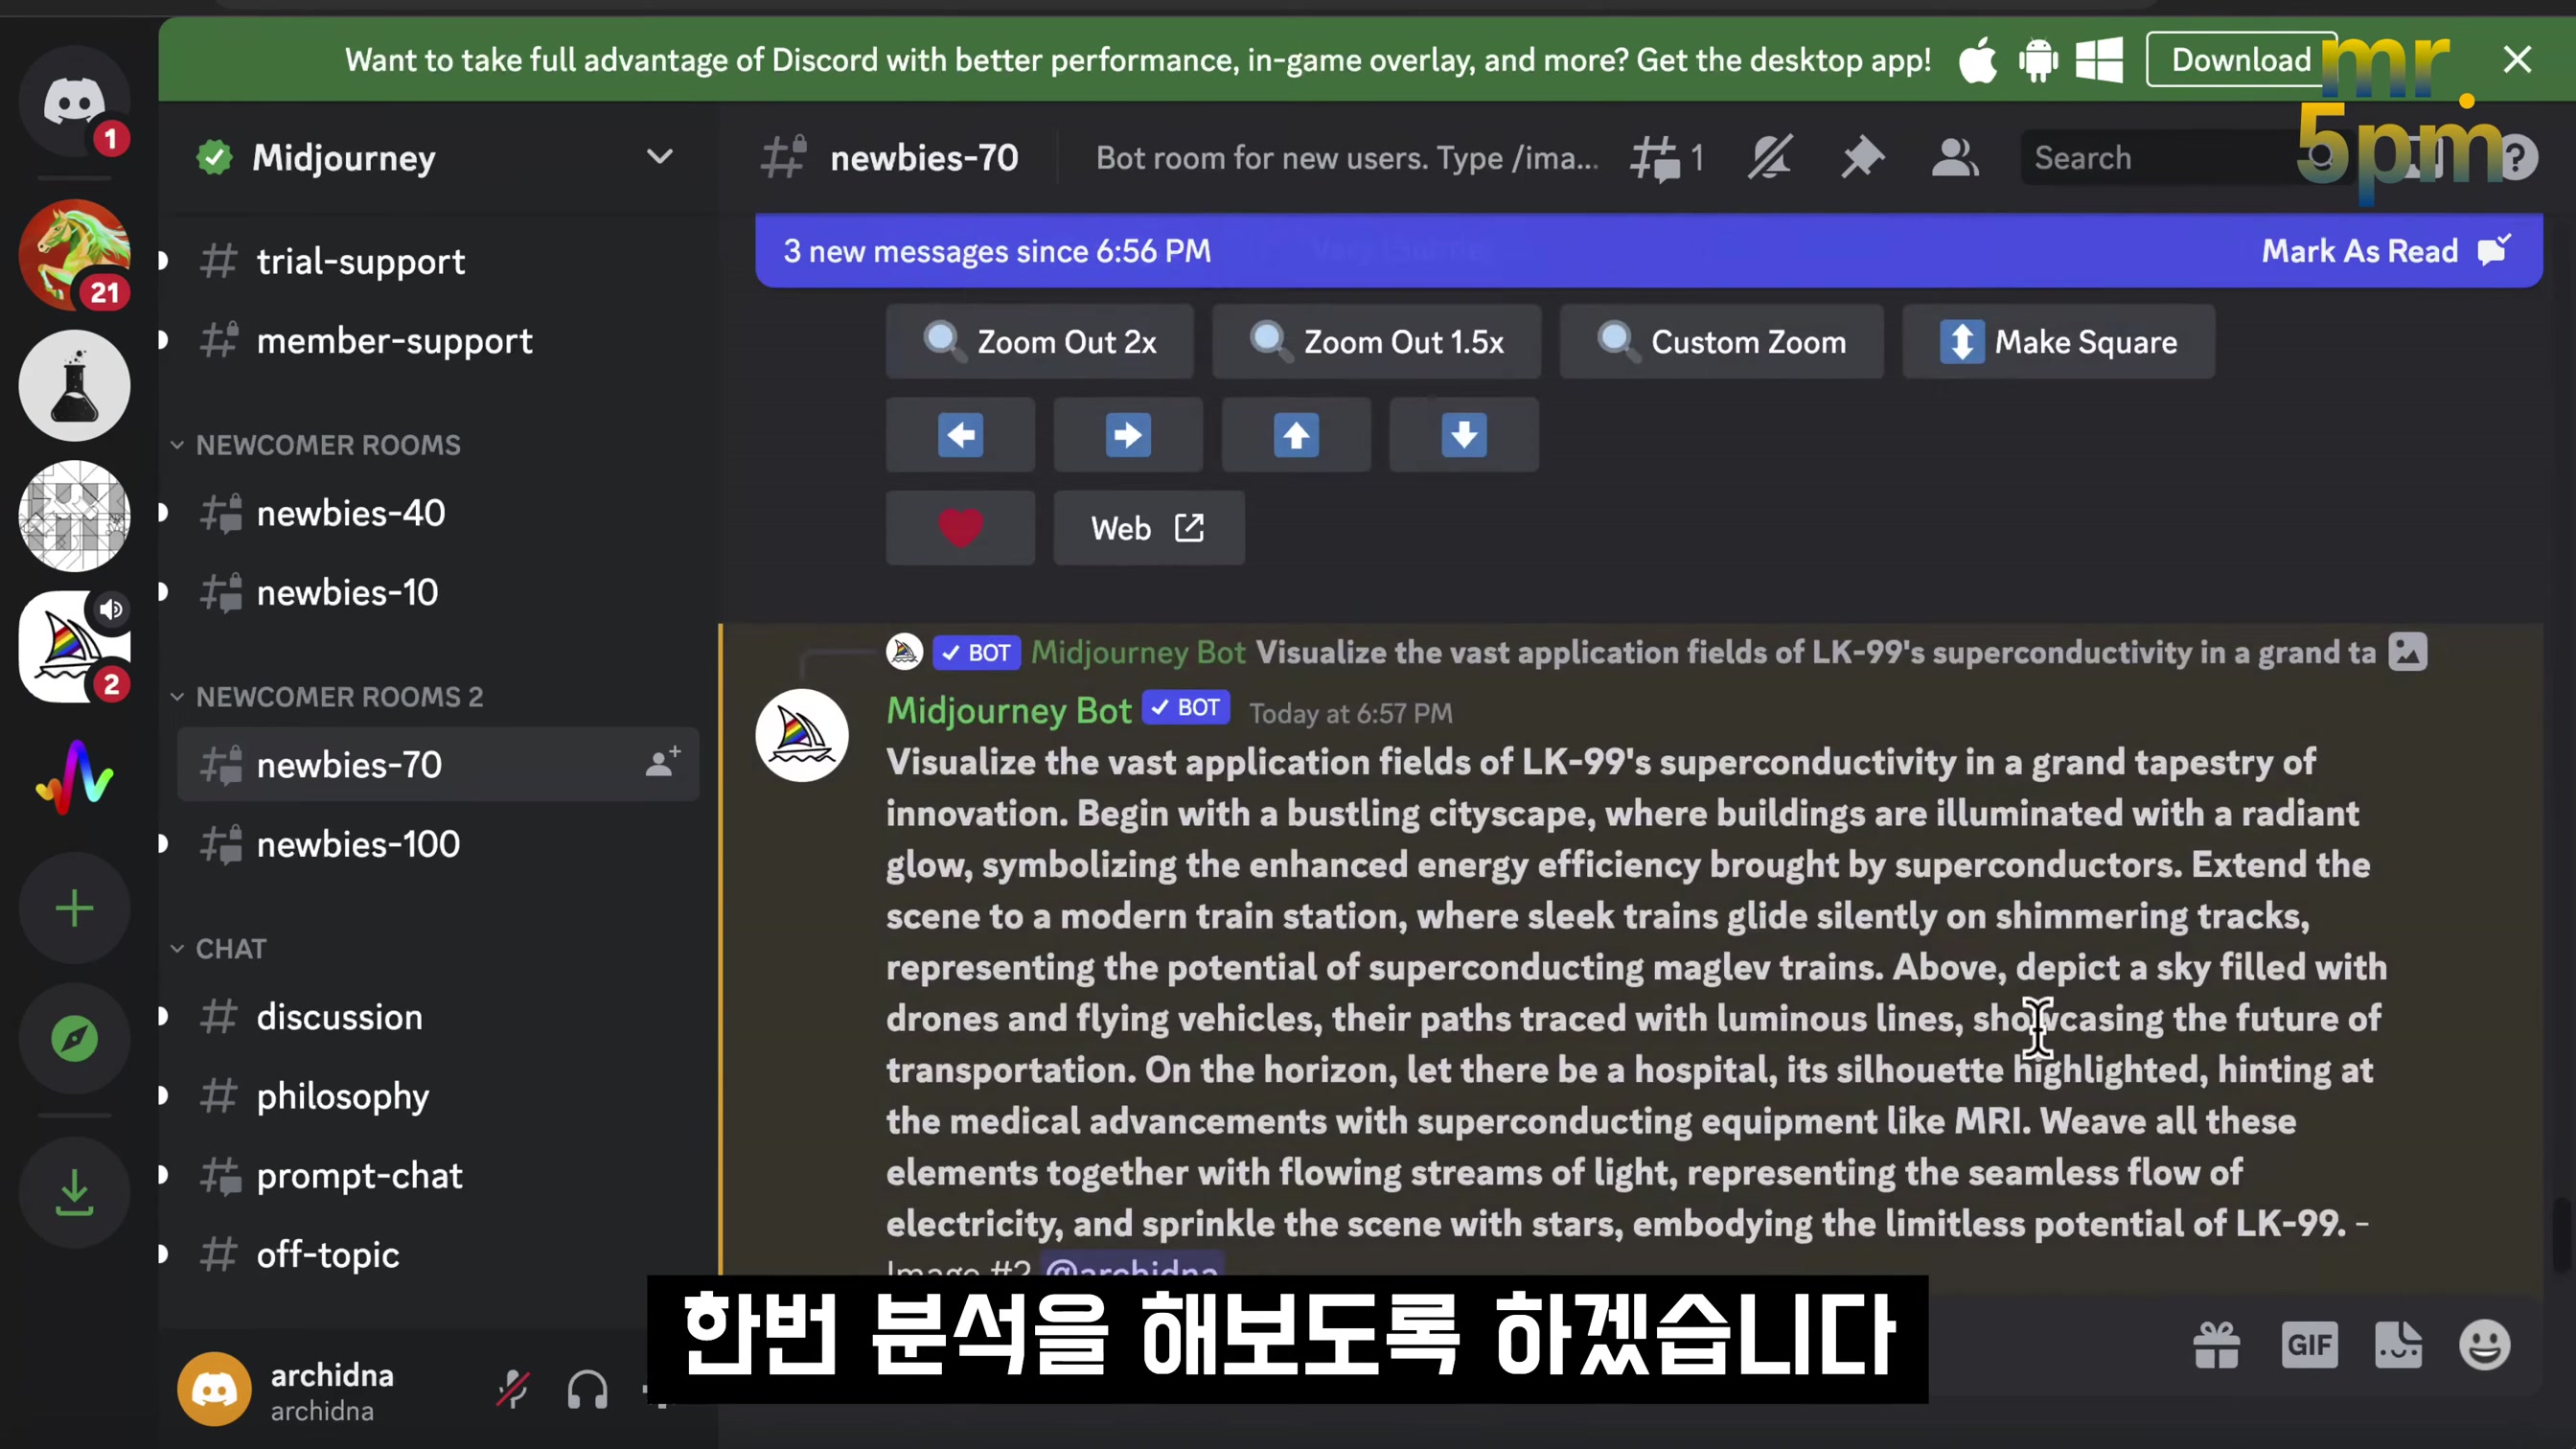Image resolution: width=2576 pixels, height=1449 pixels.
Task: Open the discussion channel
Action: click(x=438, y=1016)
